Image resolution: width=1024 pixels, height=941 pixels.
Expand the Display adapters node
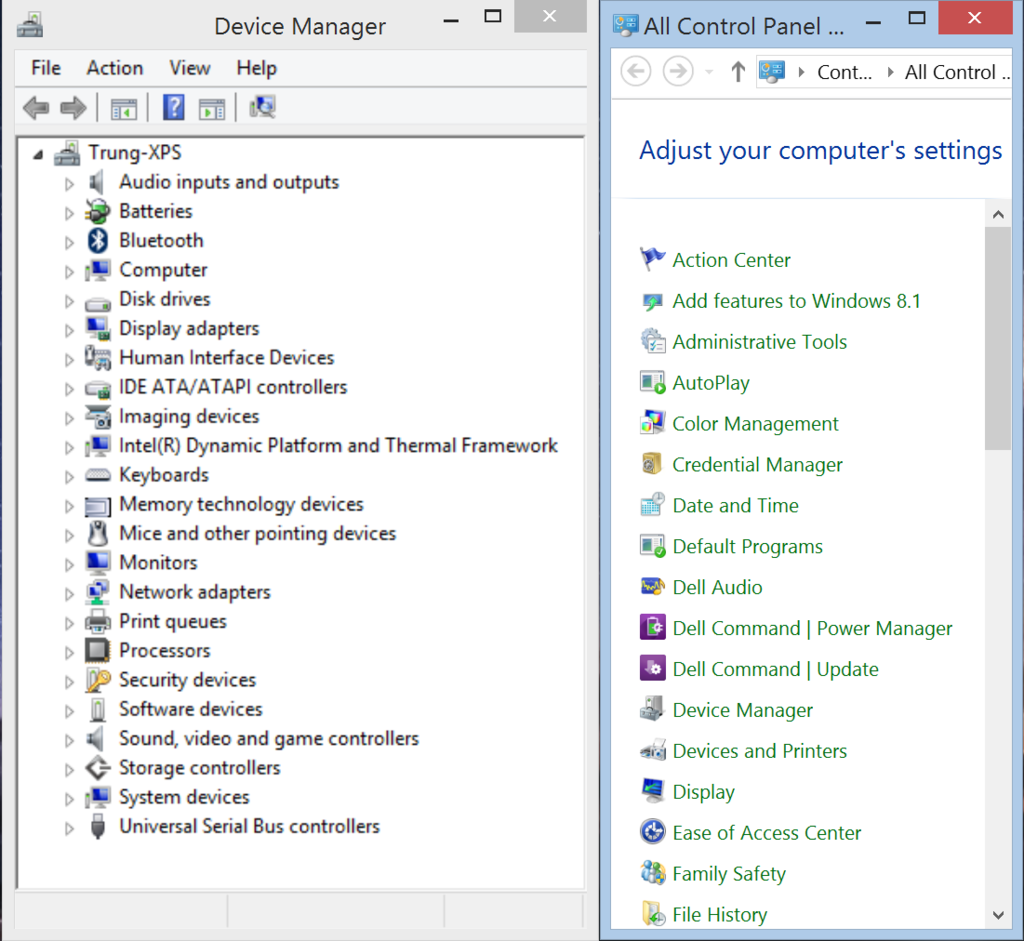[x=69, y=330]
